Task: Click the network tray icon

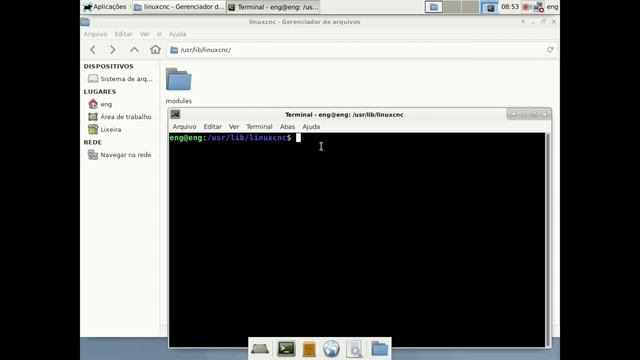Action: click(539, 7)
